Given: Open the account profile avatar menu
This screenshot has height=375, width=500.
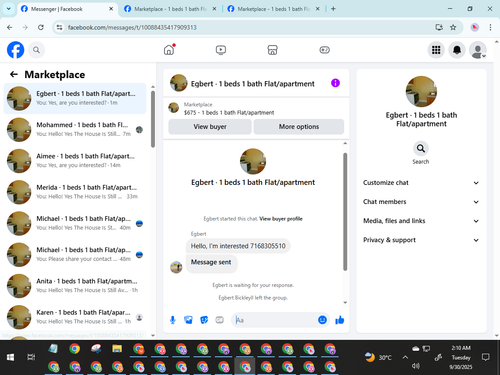Looking at the screenshot, I should [478, 50].
